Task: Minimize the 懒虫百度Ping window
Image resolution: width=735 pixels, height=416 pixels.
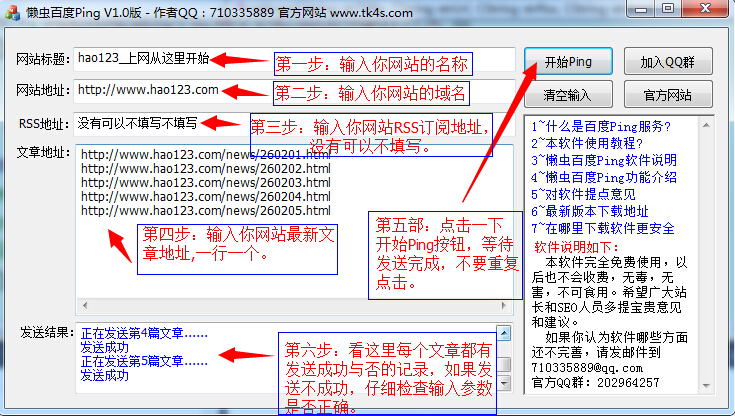Action: [x=642, y=8]
